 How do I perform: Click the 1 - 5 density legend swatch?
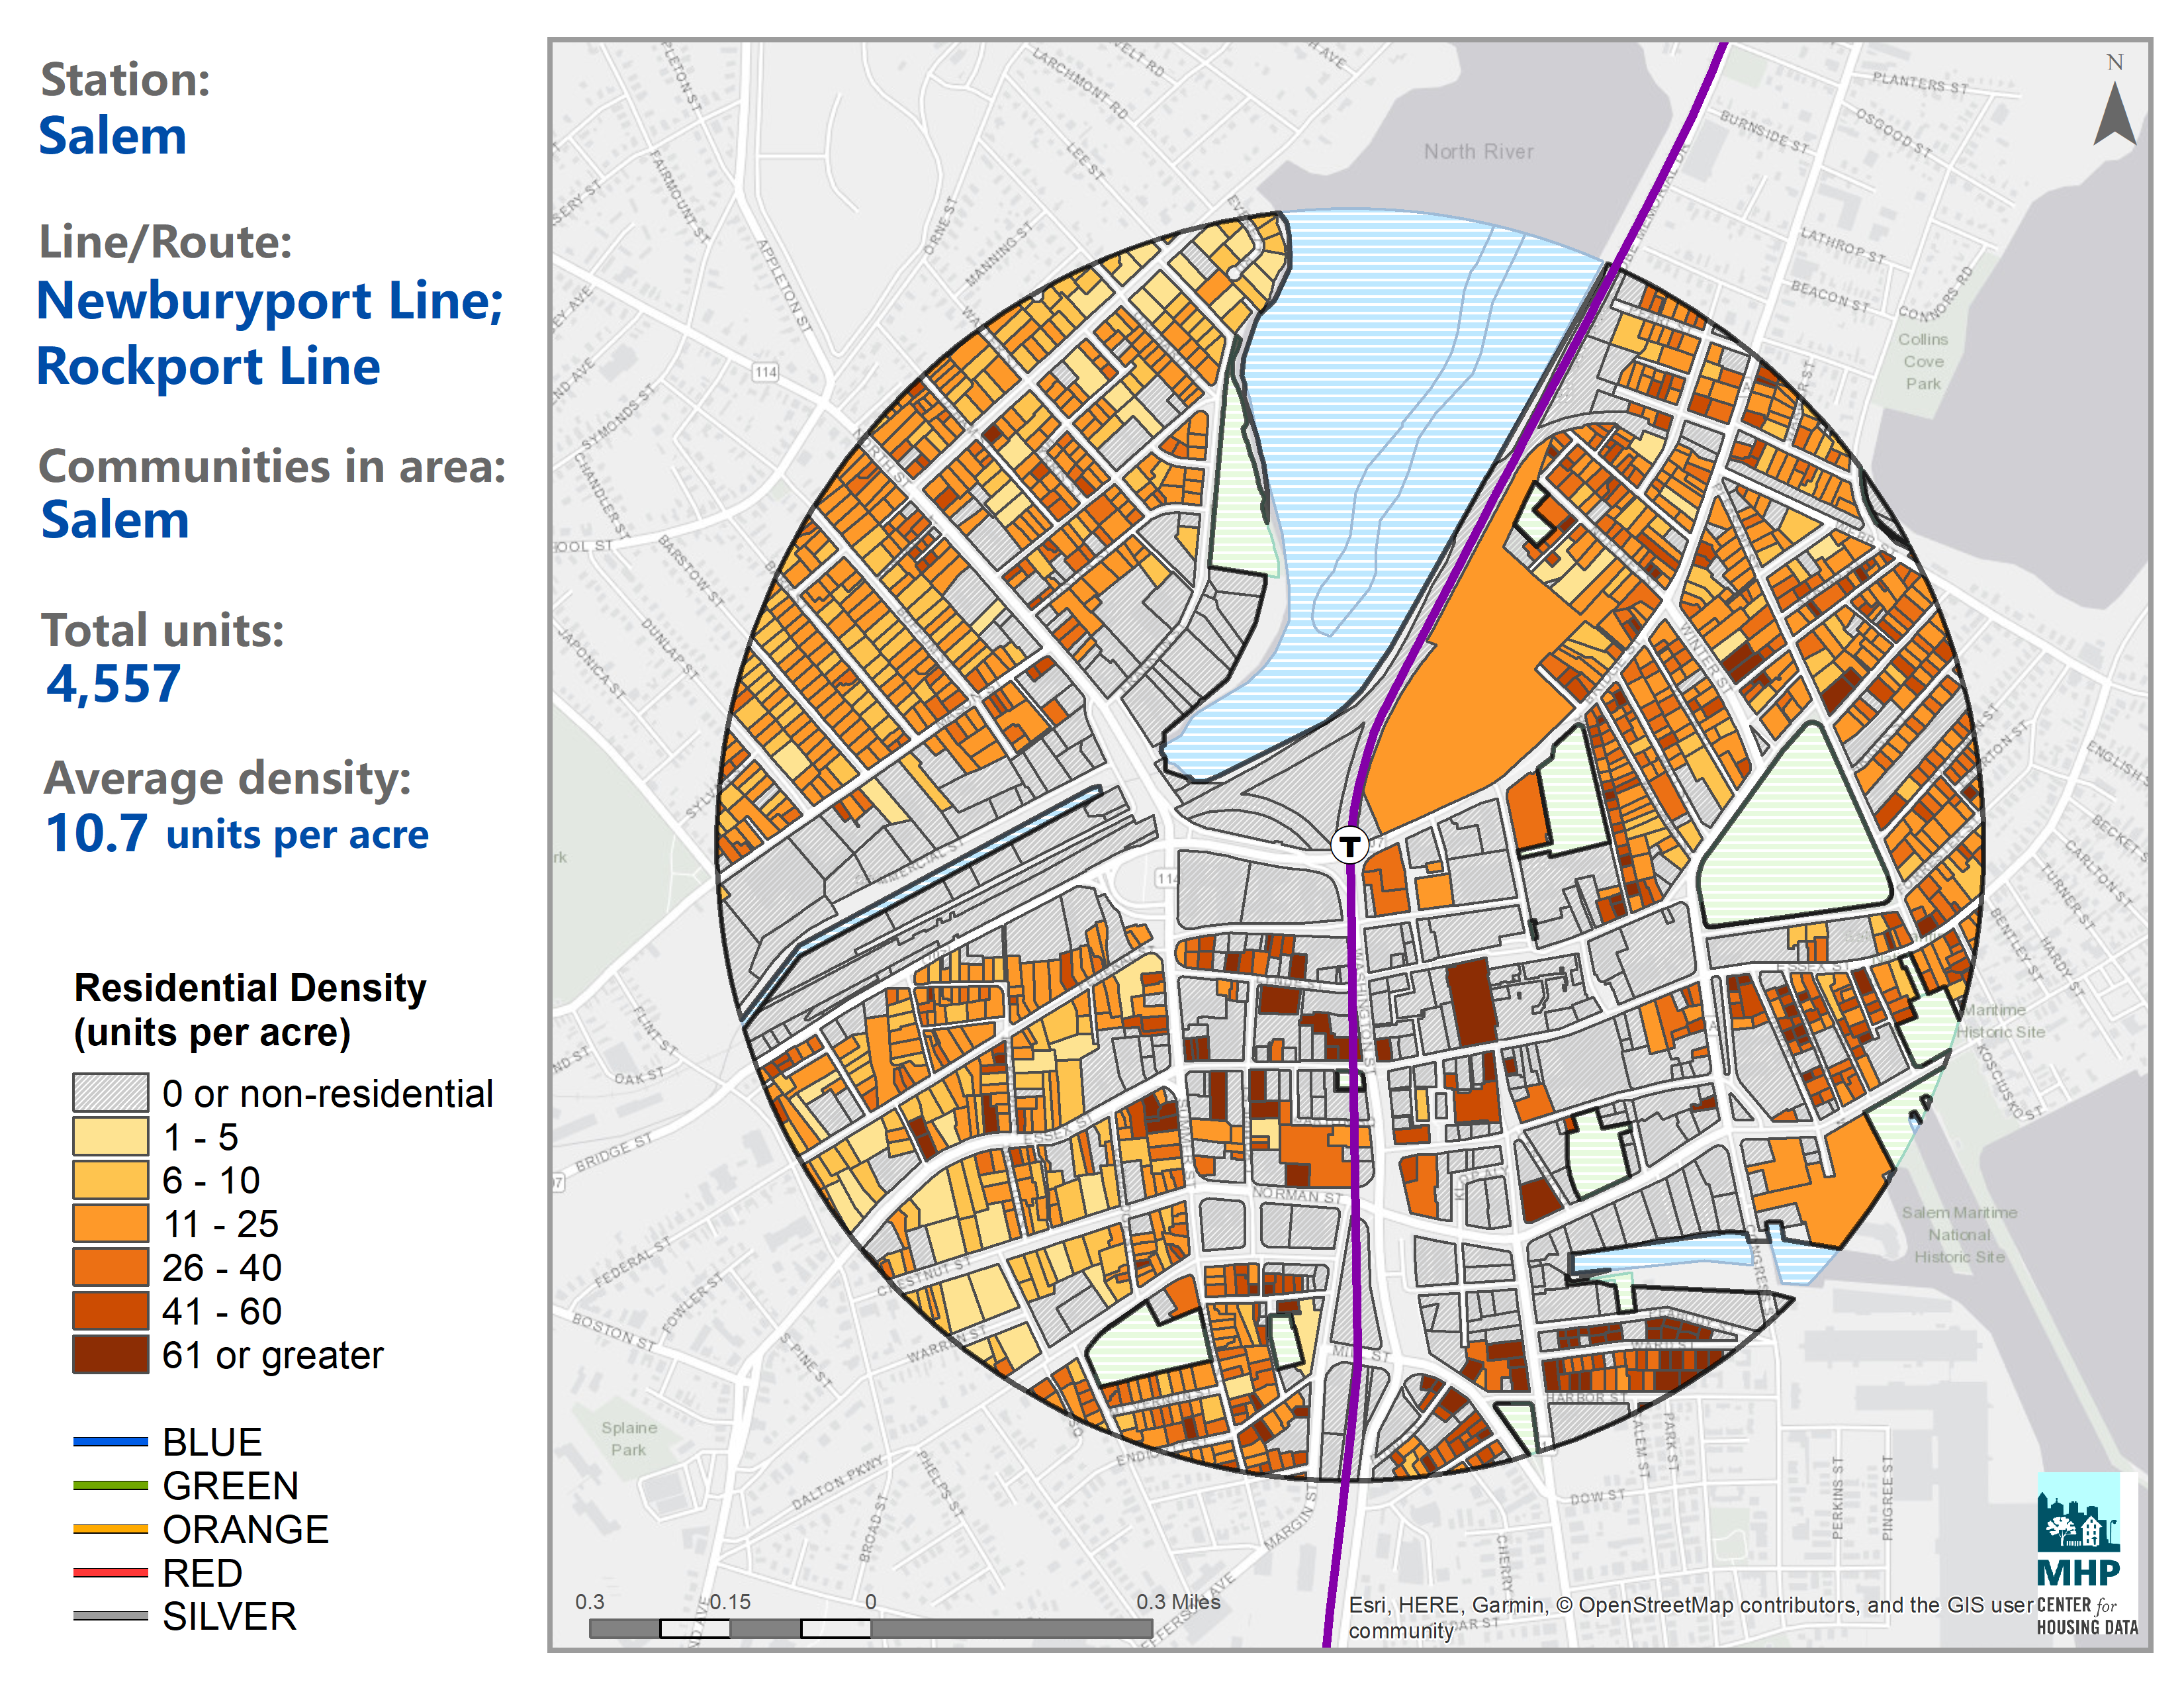110,1137
